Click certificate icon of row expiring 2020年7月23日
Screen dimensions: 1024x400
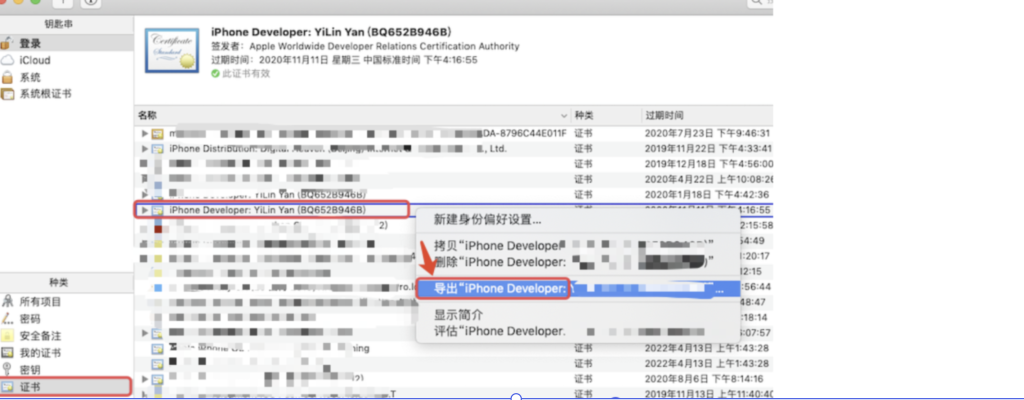click(x=157, y=133)
